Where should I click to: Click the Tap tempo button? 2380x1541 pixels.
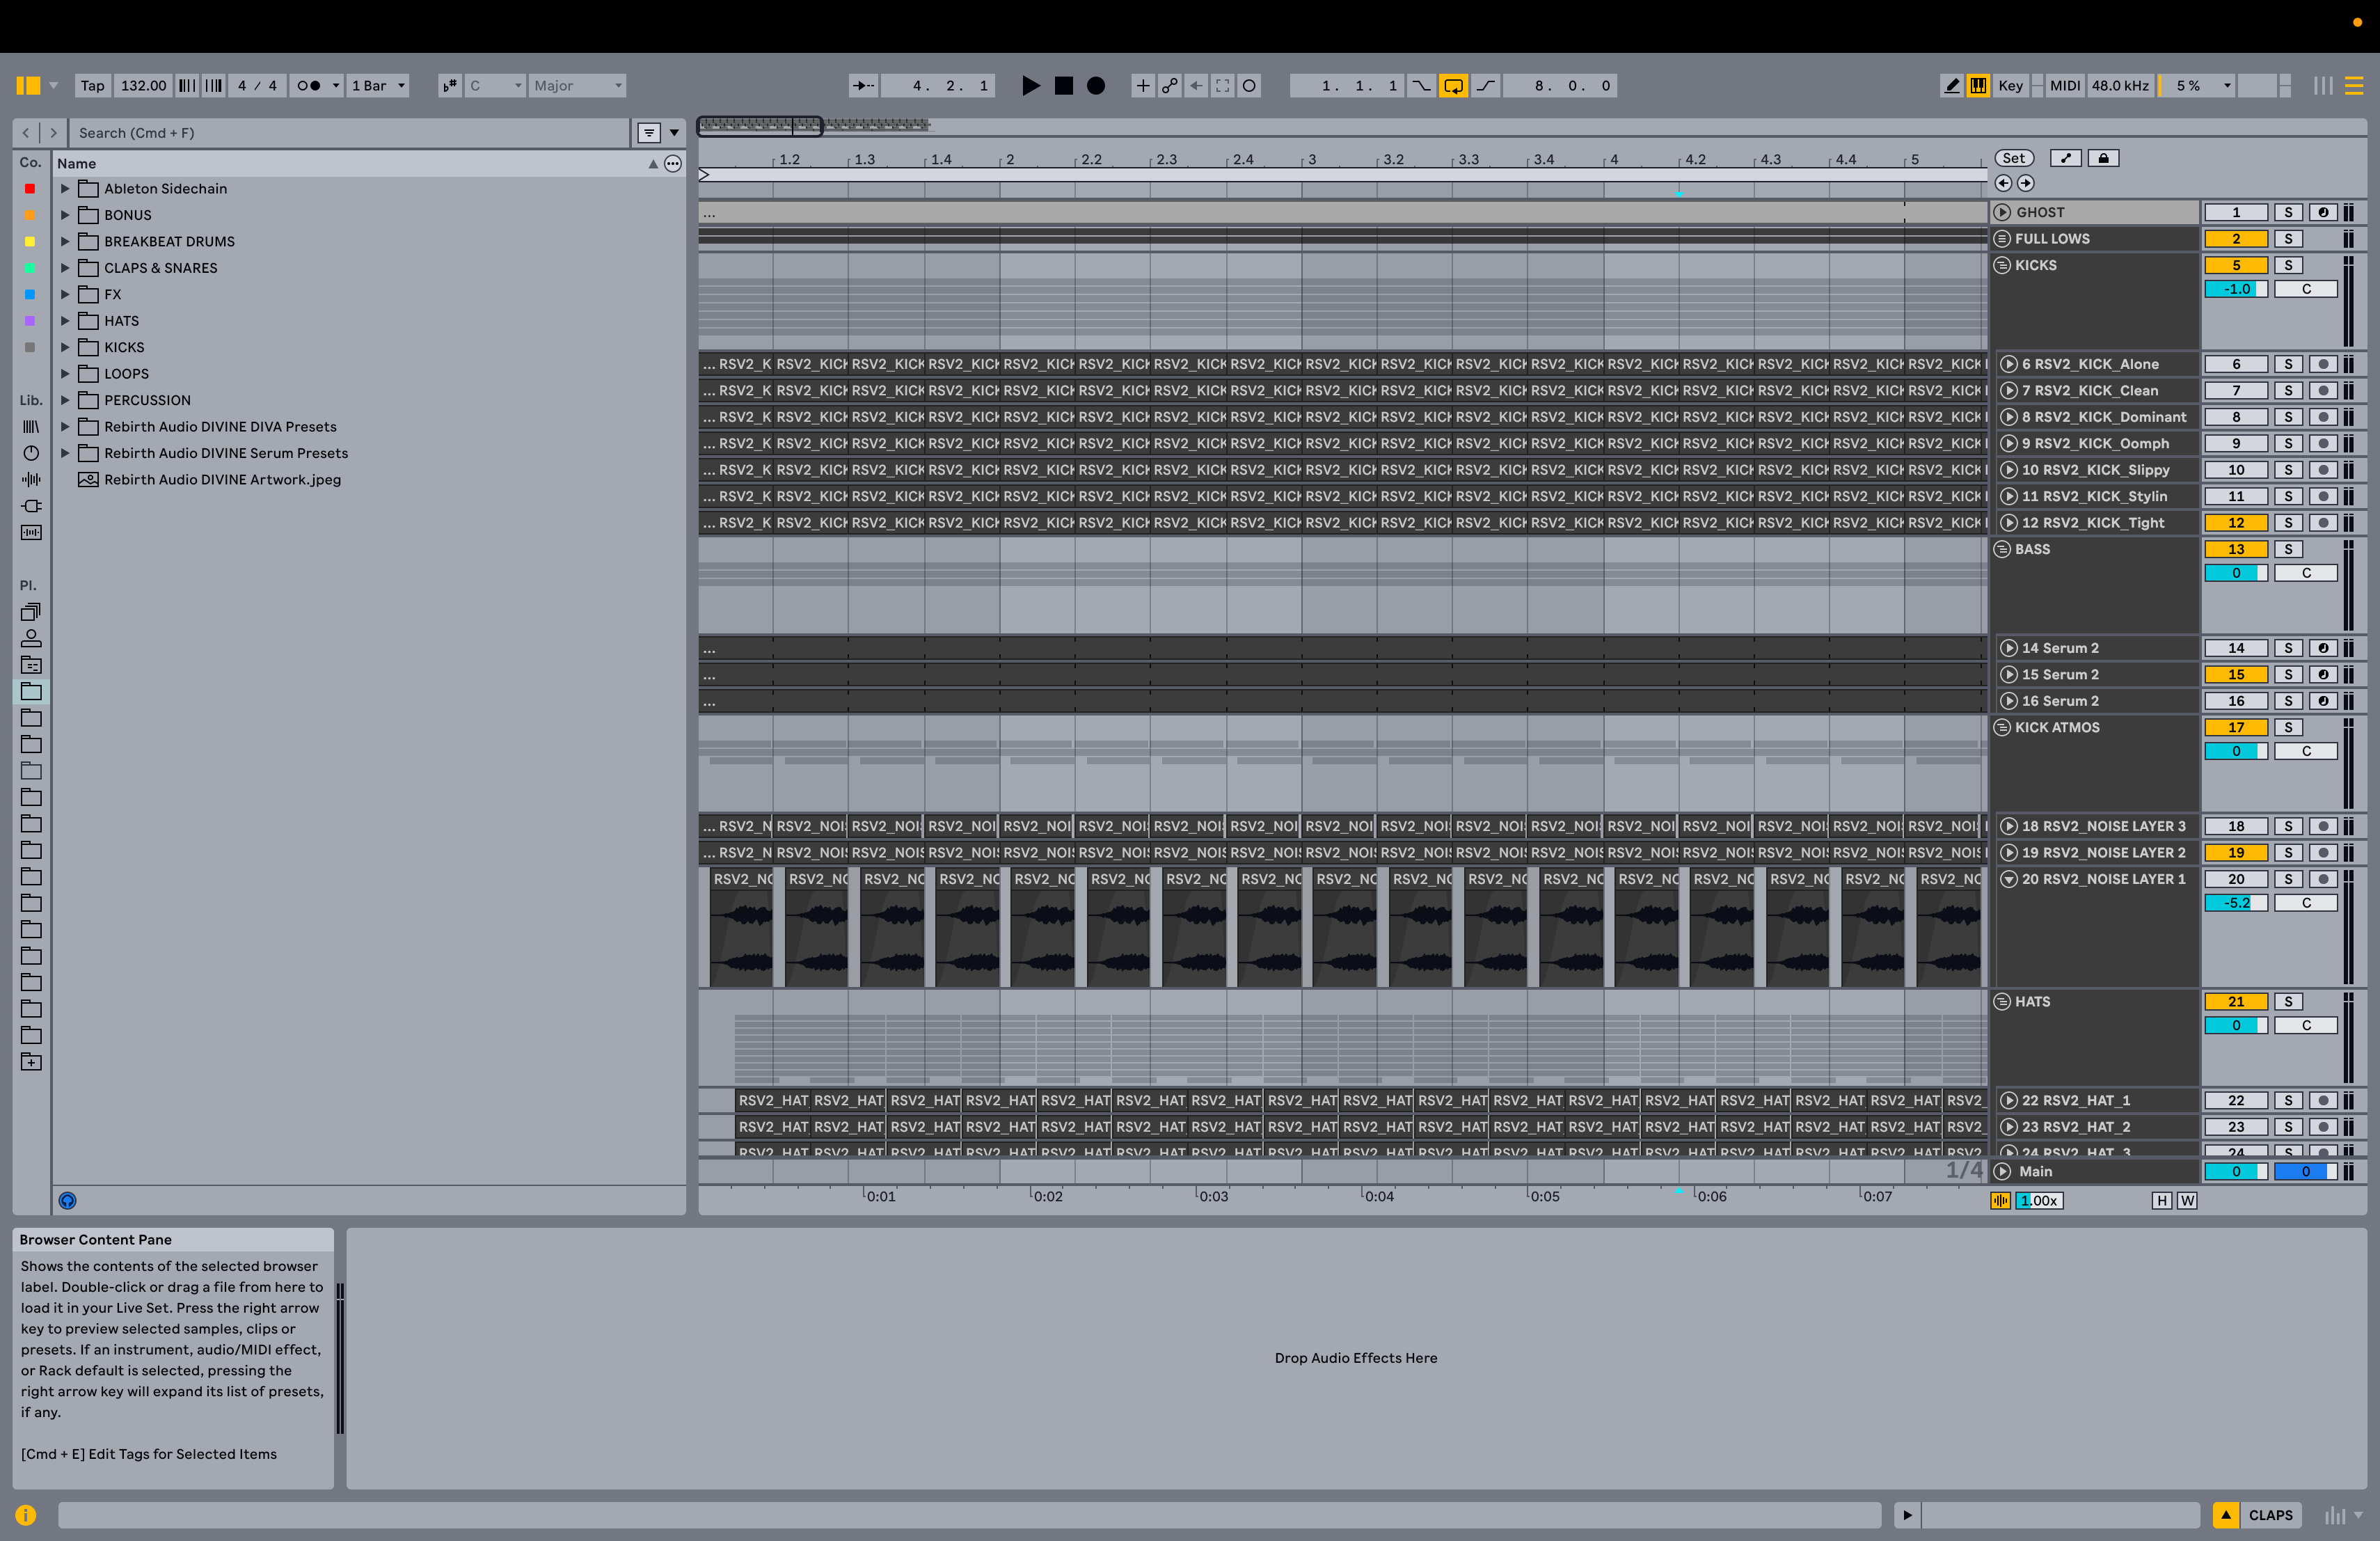point(92,86)
